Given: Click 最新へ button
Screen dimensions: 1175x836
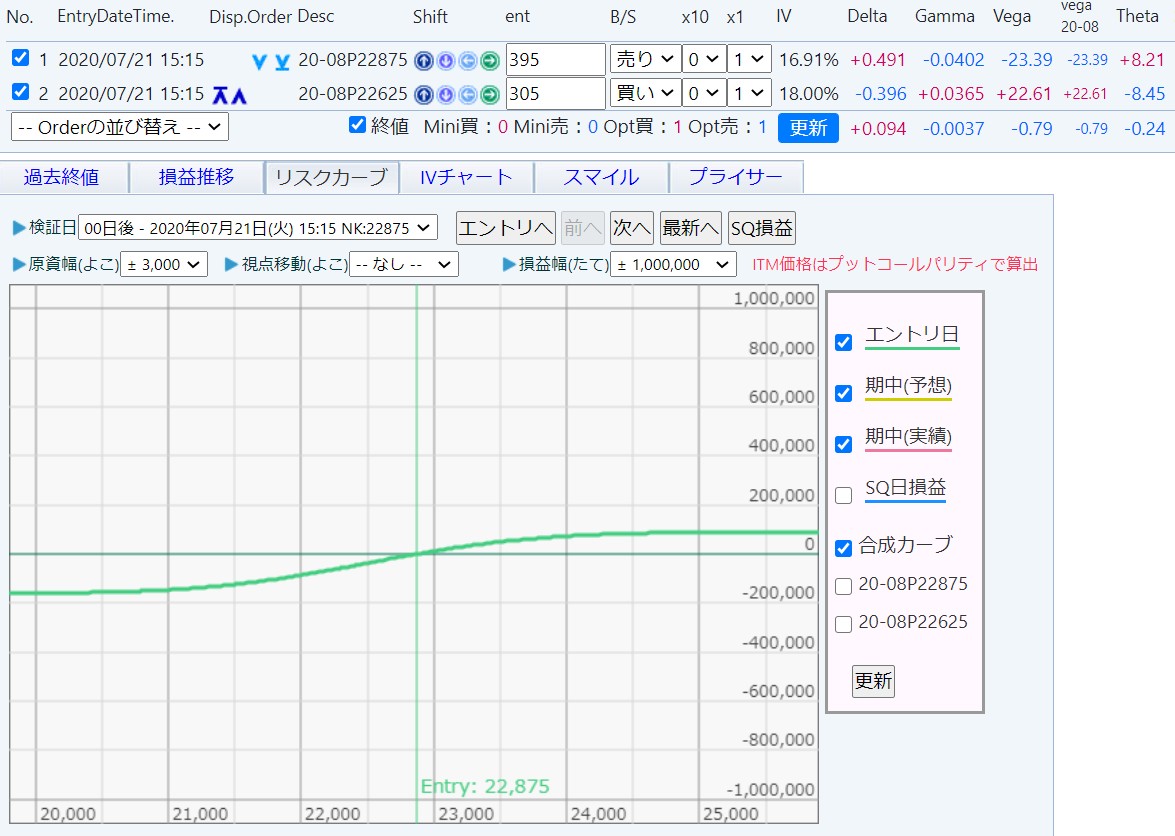Looking at the screenshot, I should 691,228.
